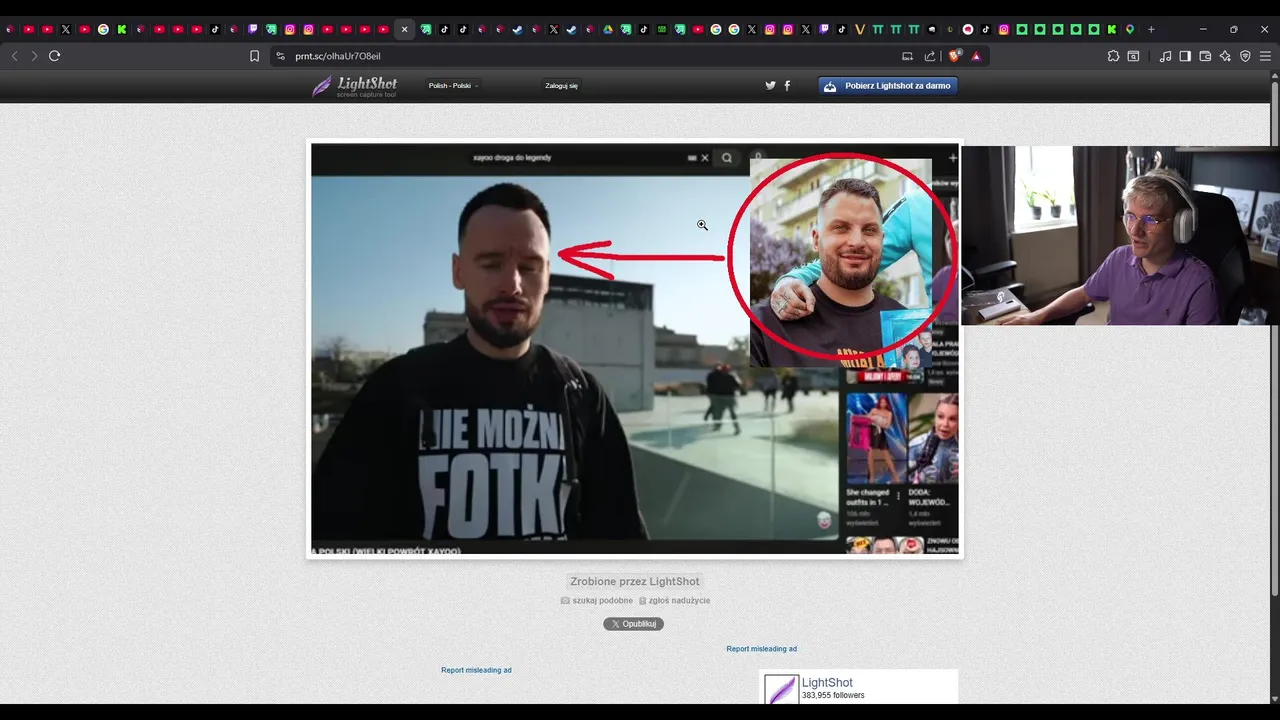Image resolution: width=1280 pixels, height=720 pixels.
Task: Click the 383,955 followers text
Action: (833, 696)
